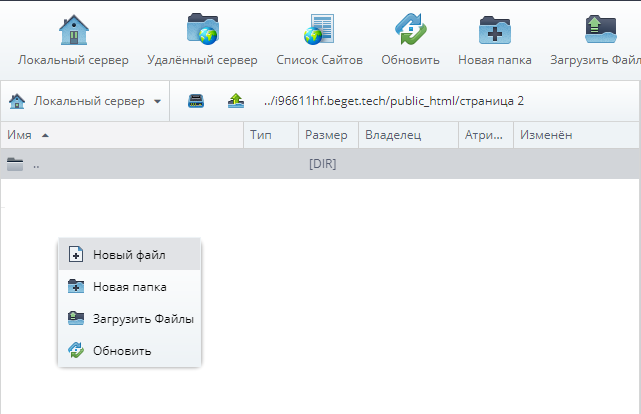Sort by Владелец column header
The width and height of the screenshot is (641, 414).
(408, 135)
